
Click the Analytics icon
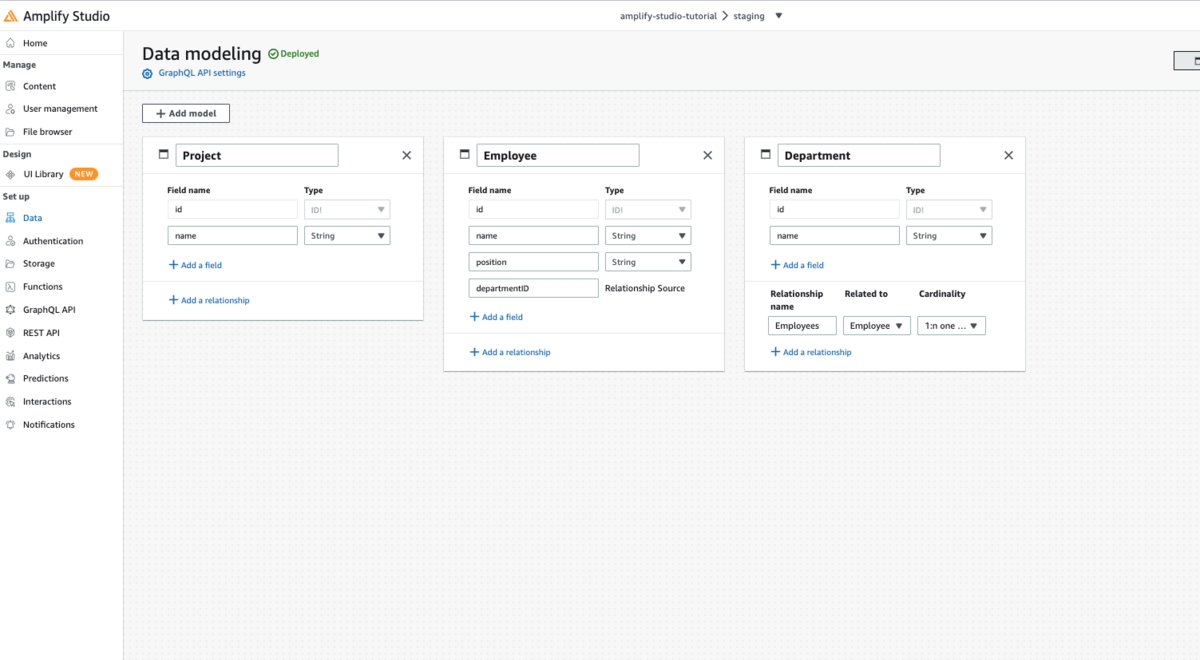[x=10, y=356]
